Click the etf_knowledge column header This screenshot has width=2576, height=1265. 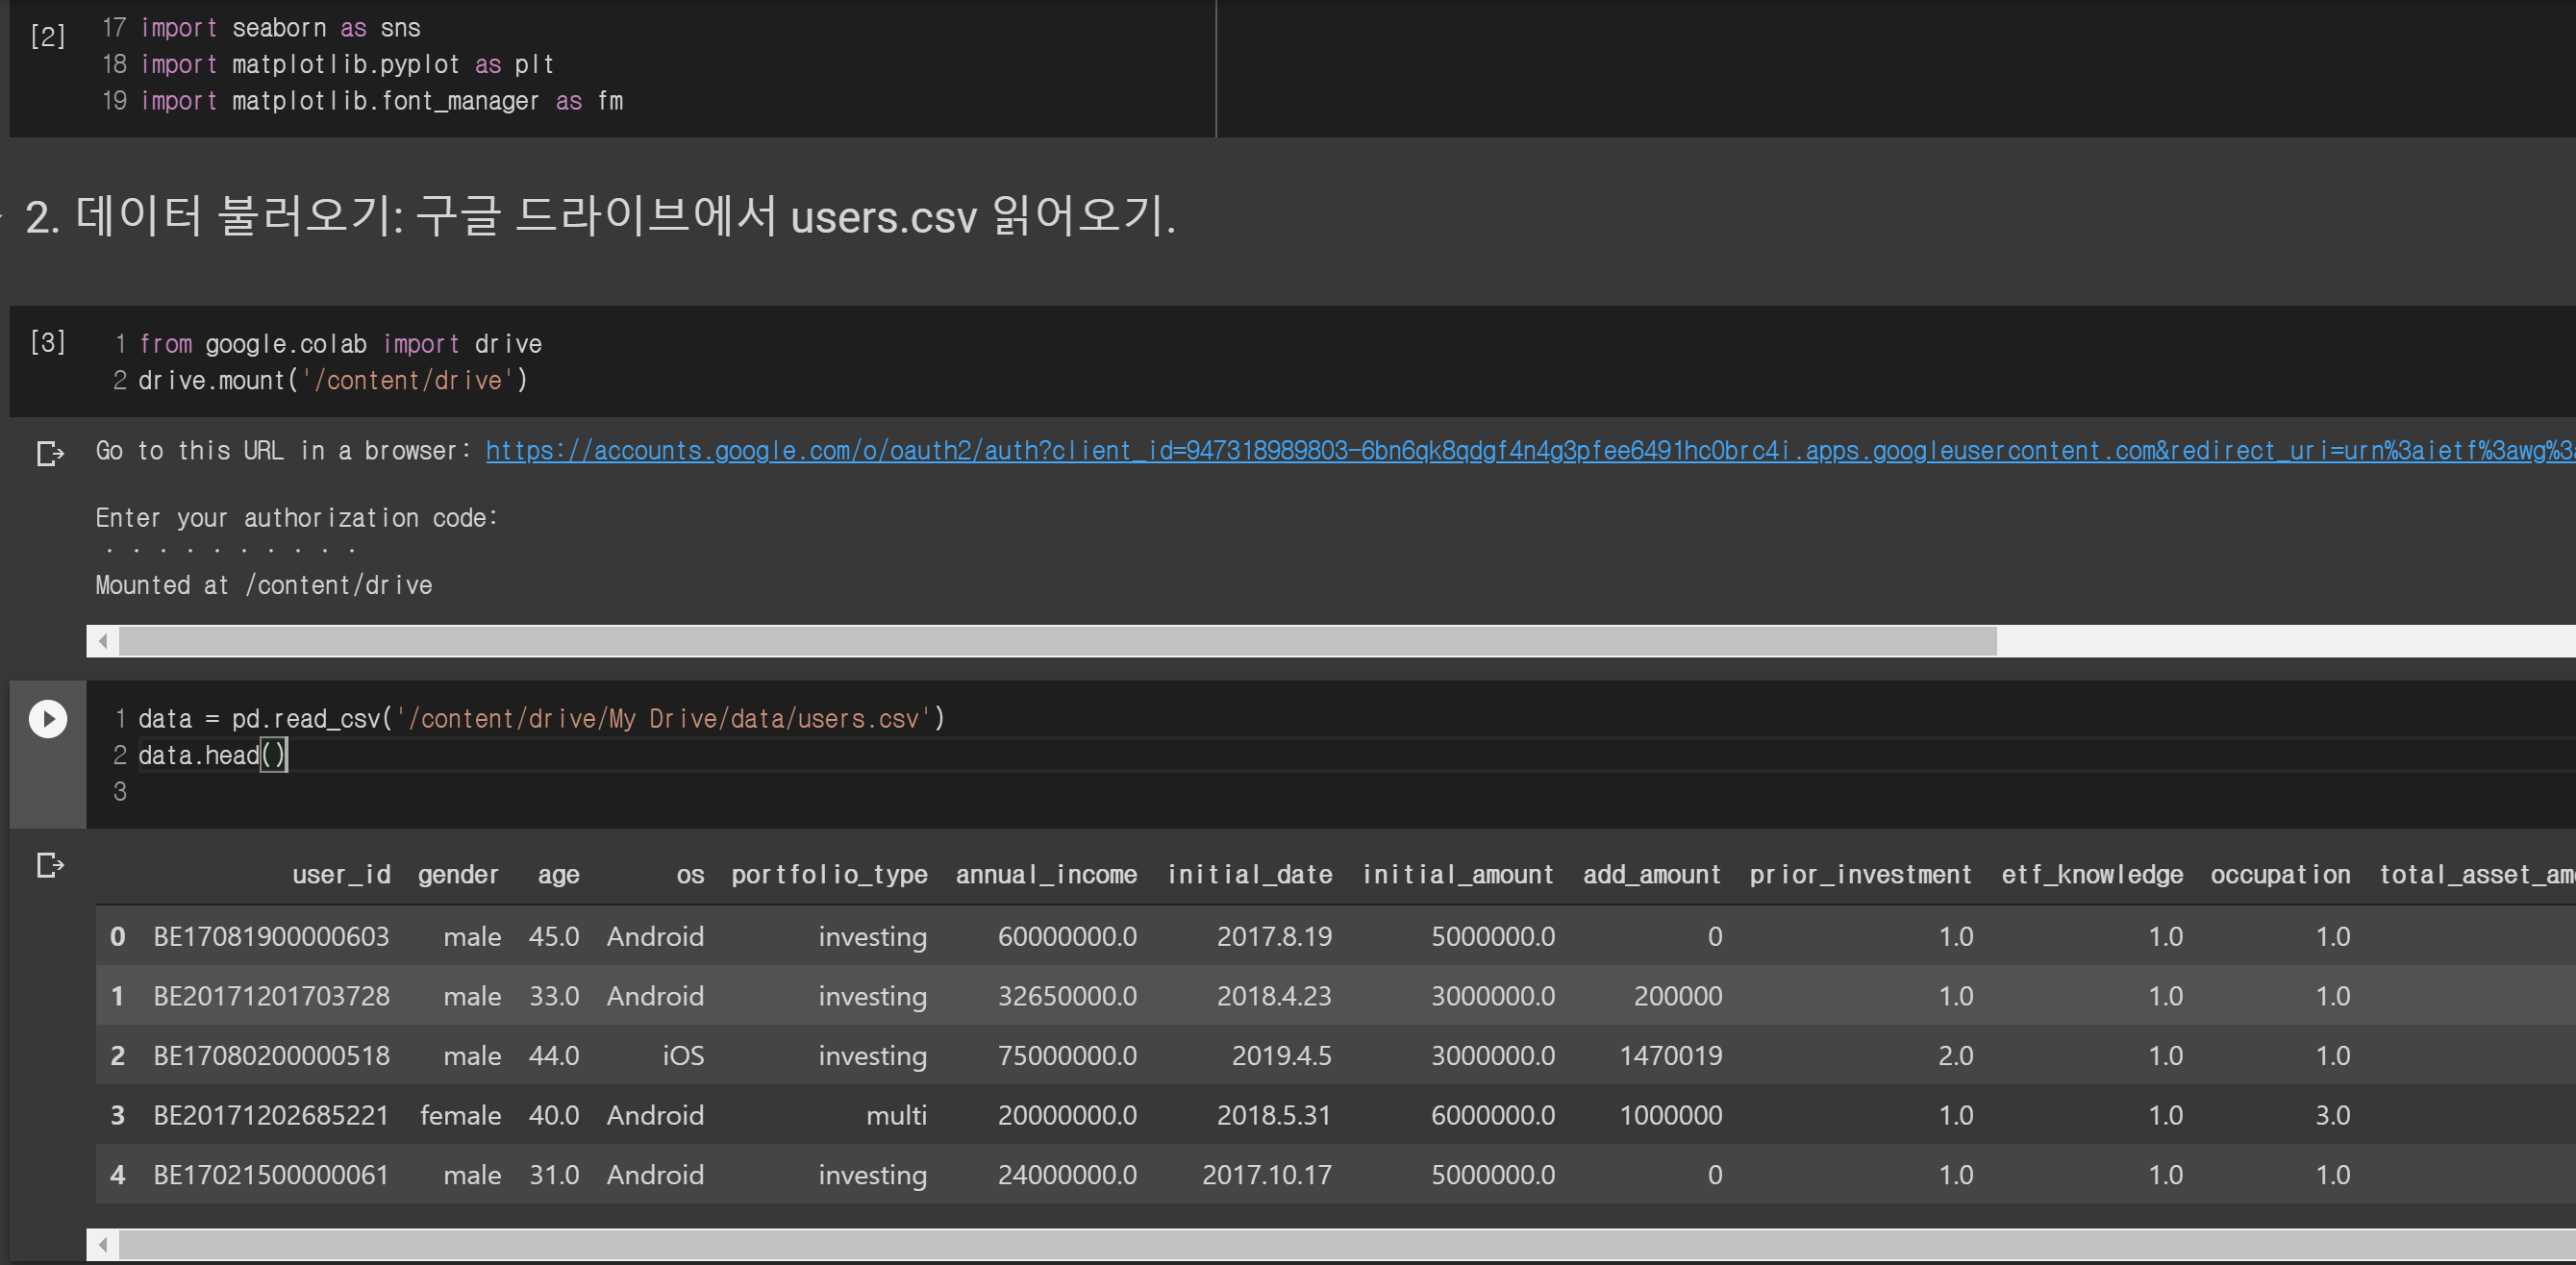tap(2092, 875)
